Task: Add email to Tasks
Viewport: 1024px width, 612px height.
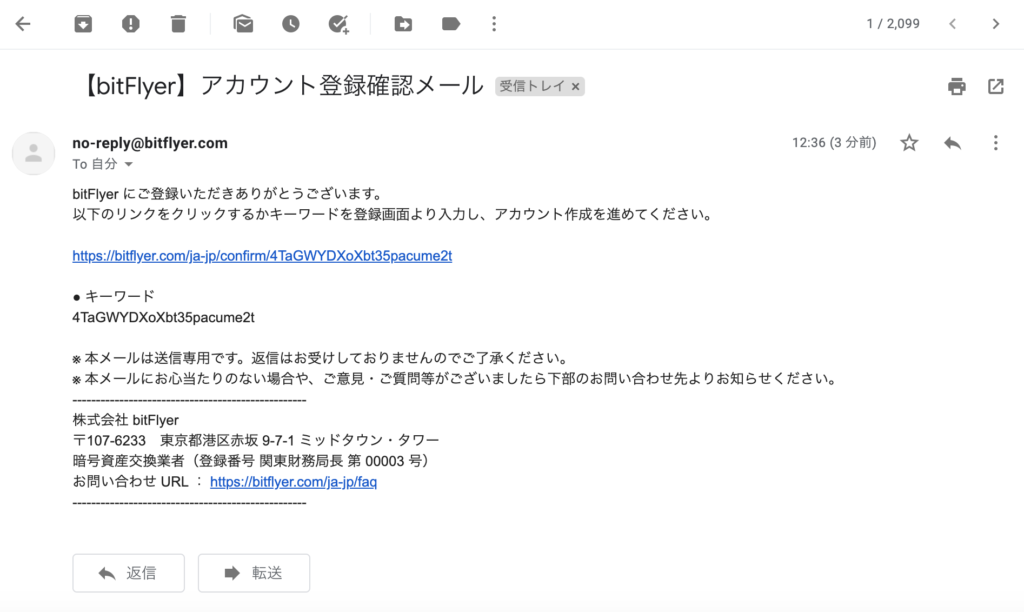Action: pyautogui.click(x=338, y=24)
